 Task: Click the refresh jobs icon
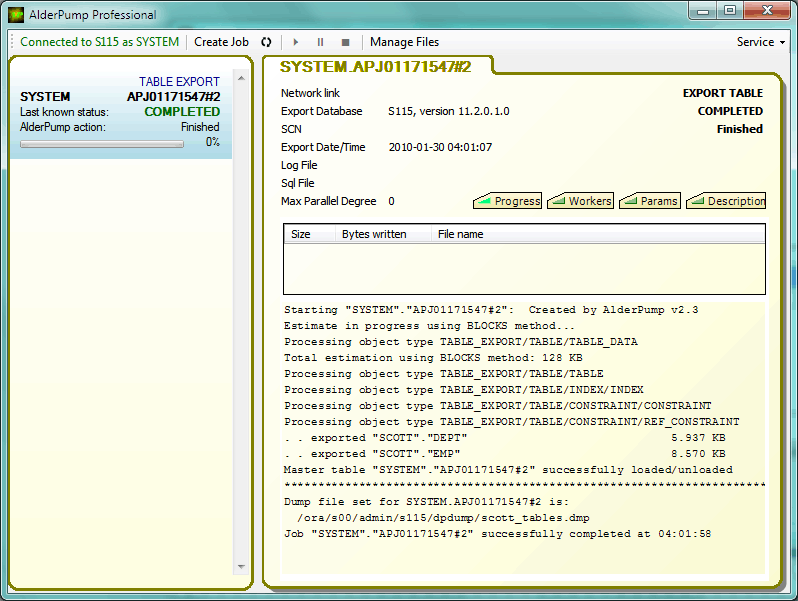(x=266, y=42)
